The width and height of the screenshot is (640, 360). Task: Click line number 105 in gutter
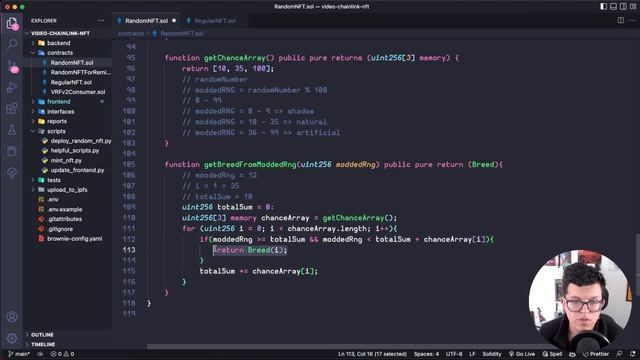pyautogui.click(x=129, y=164)
